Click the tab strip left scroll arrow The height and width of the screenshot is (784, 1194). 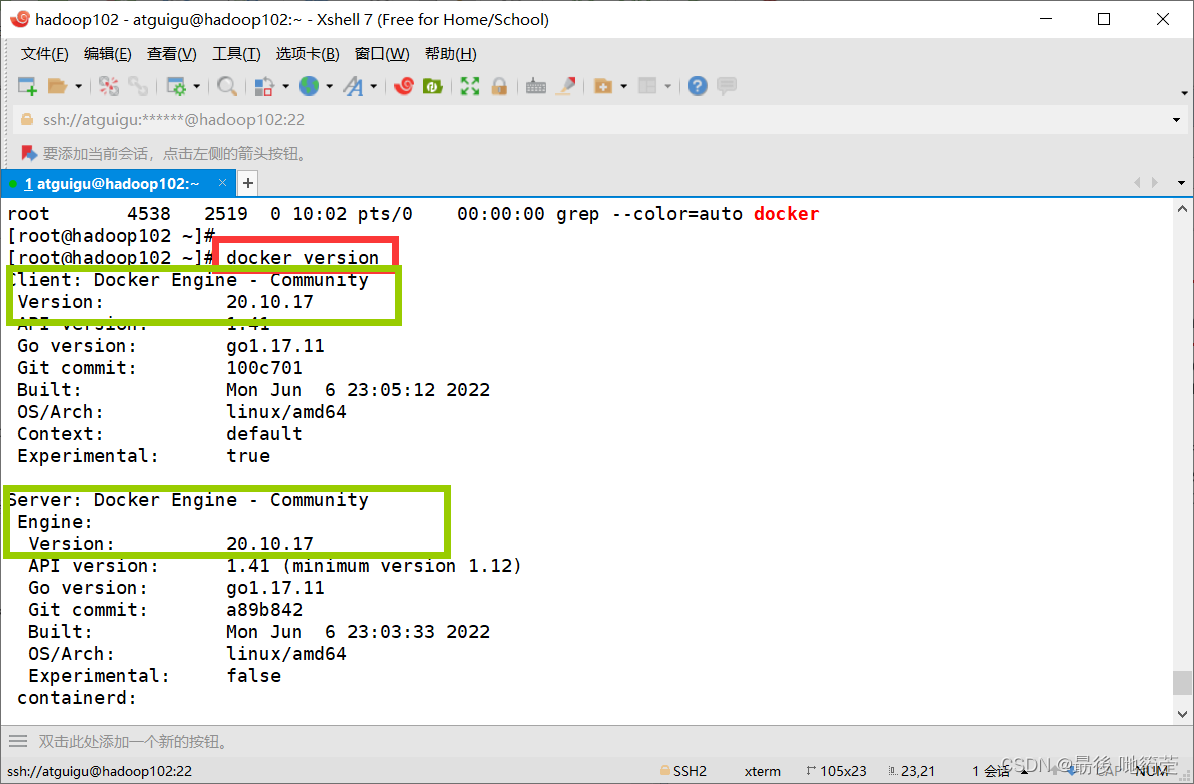pos(1137,183)
